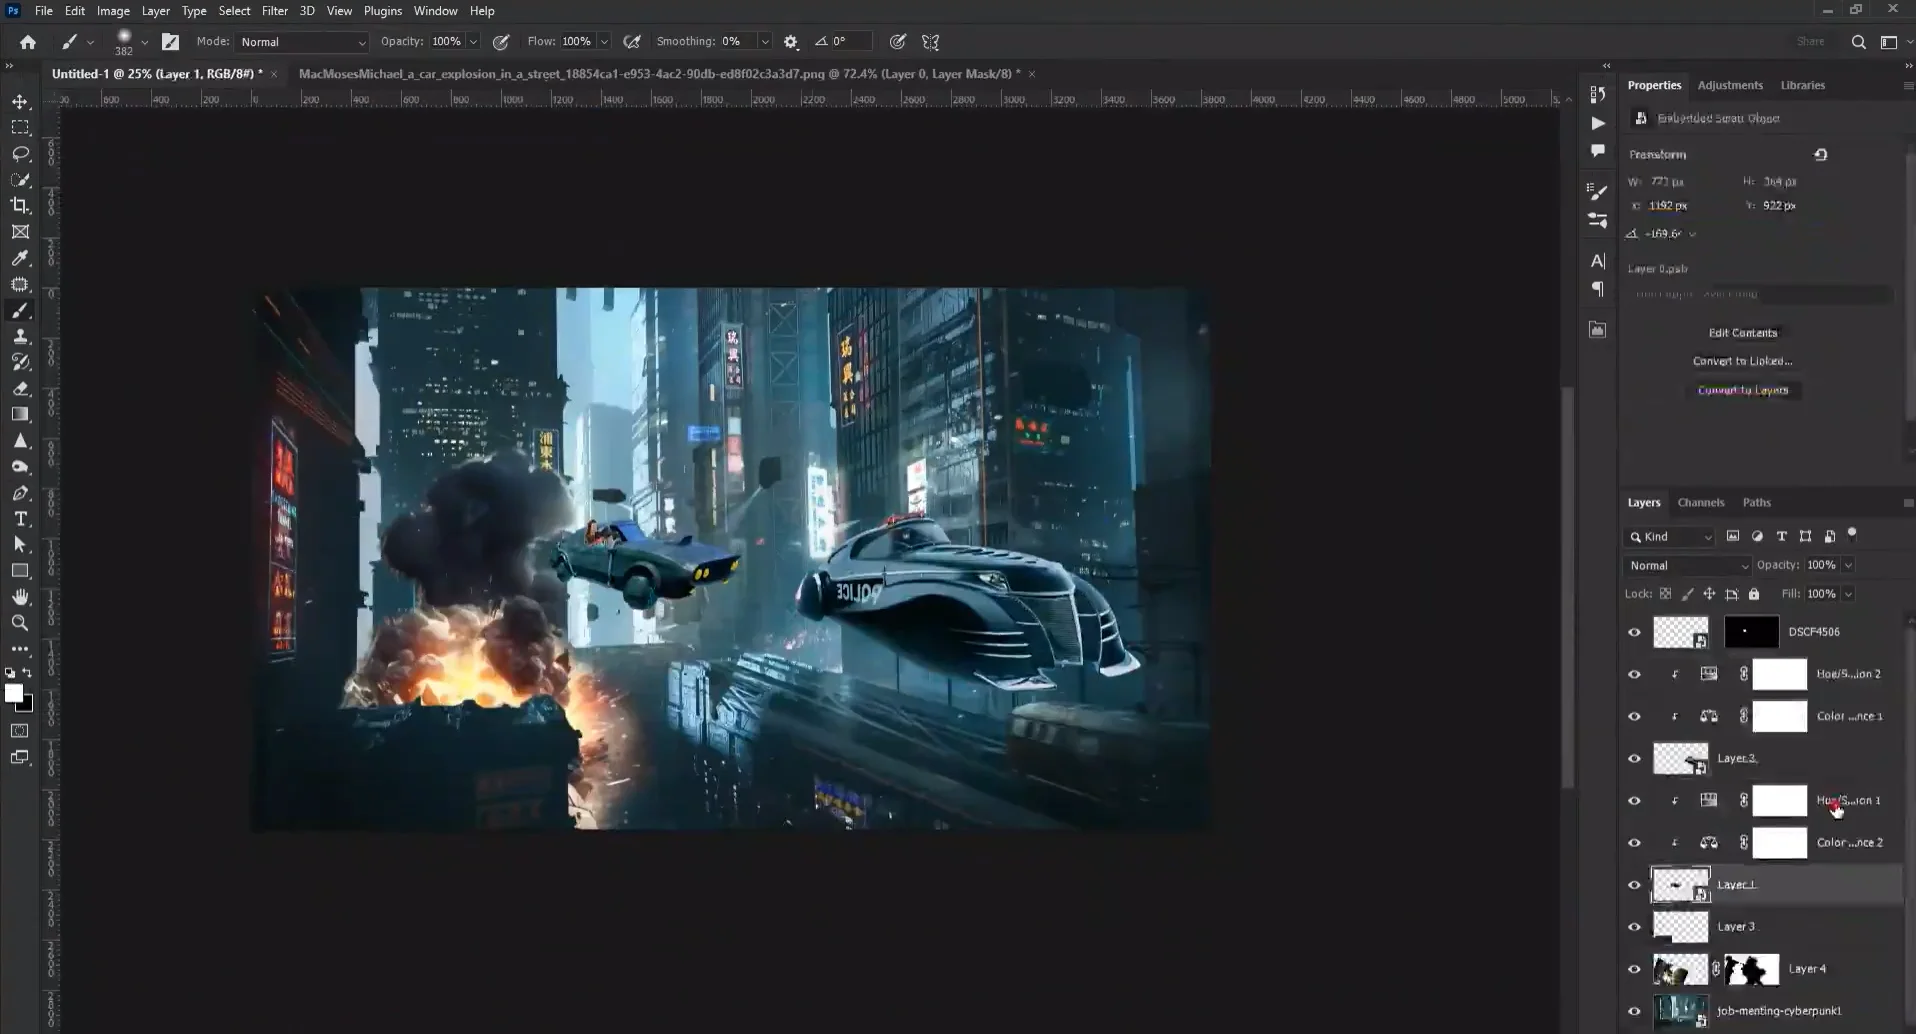Open the Search icon at top right

point(1858,42)
